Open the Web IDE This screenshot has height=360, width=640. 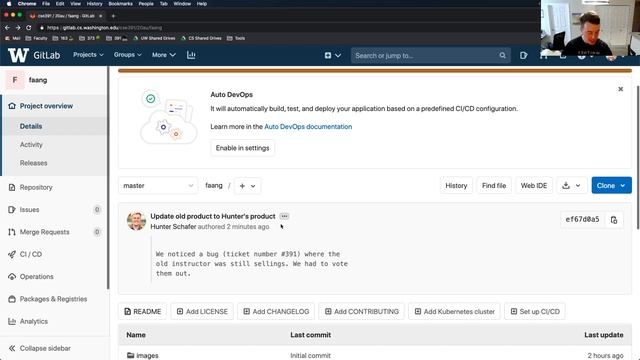tap(534, 186)
